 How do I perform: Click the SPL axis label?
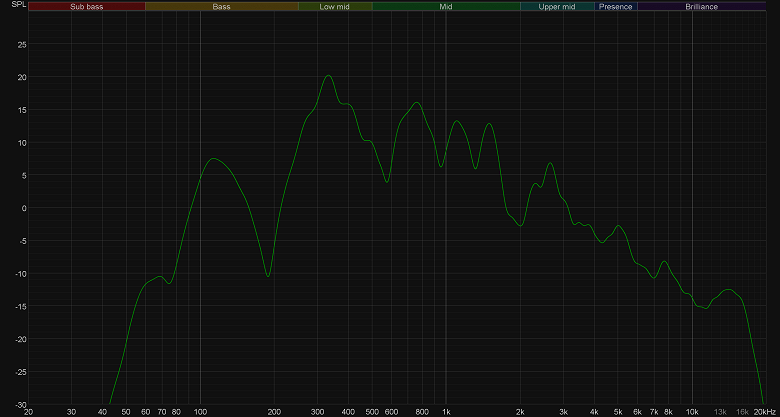click(17, 6)
